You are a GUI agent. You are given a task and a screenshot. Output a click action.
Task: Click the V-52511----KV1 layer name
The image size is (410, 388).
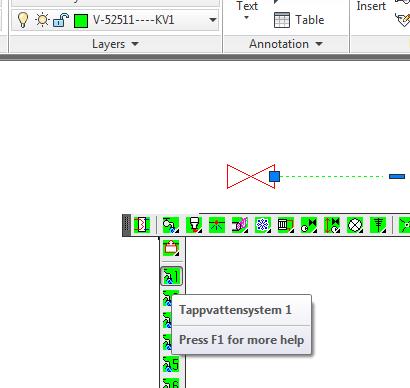[x=133, y=20]
